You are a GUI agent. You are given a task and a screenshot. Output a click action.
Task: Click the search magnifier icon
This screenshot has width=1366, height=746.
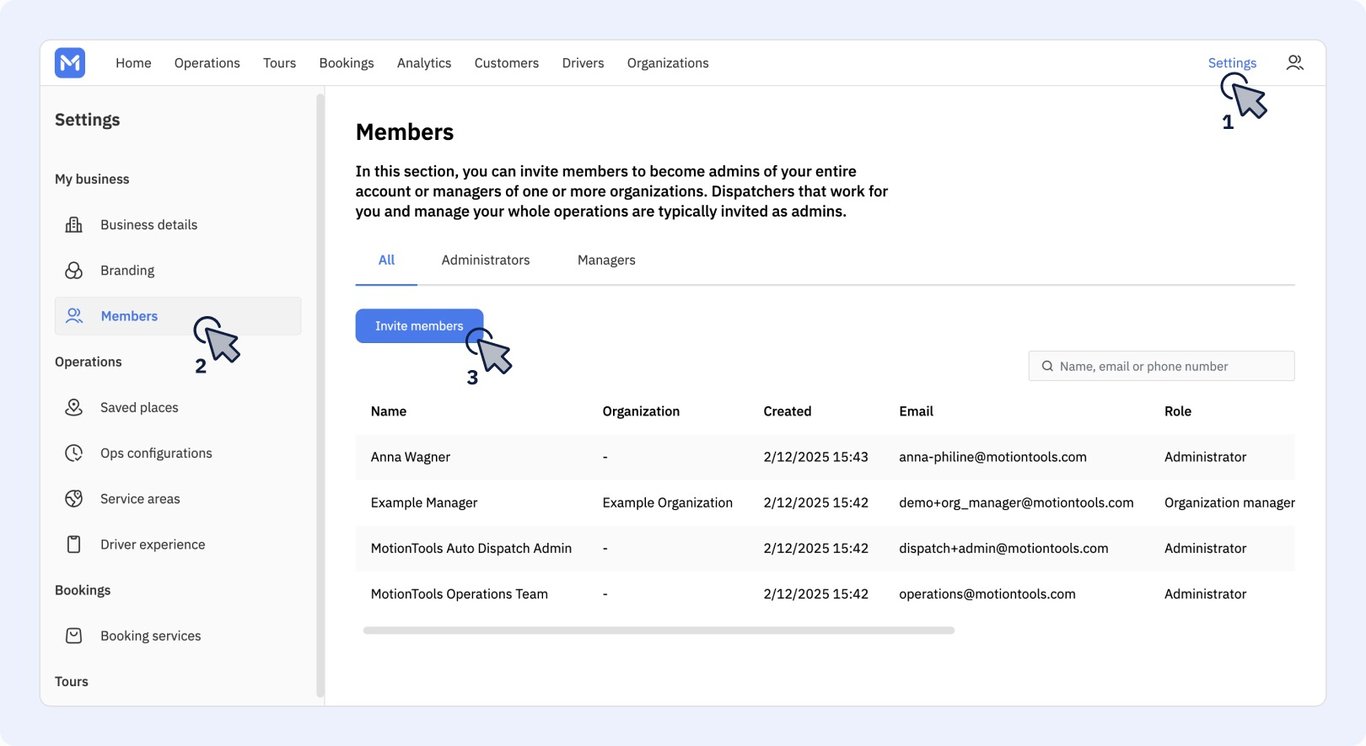1048,366
